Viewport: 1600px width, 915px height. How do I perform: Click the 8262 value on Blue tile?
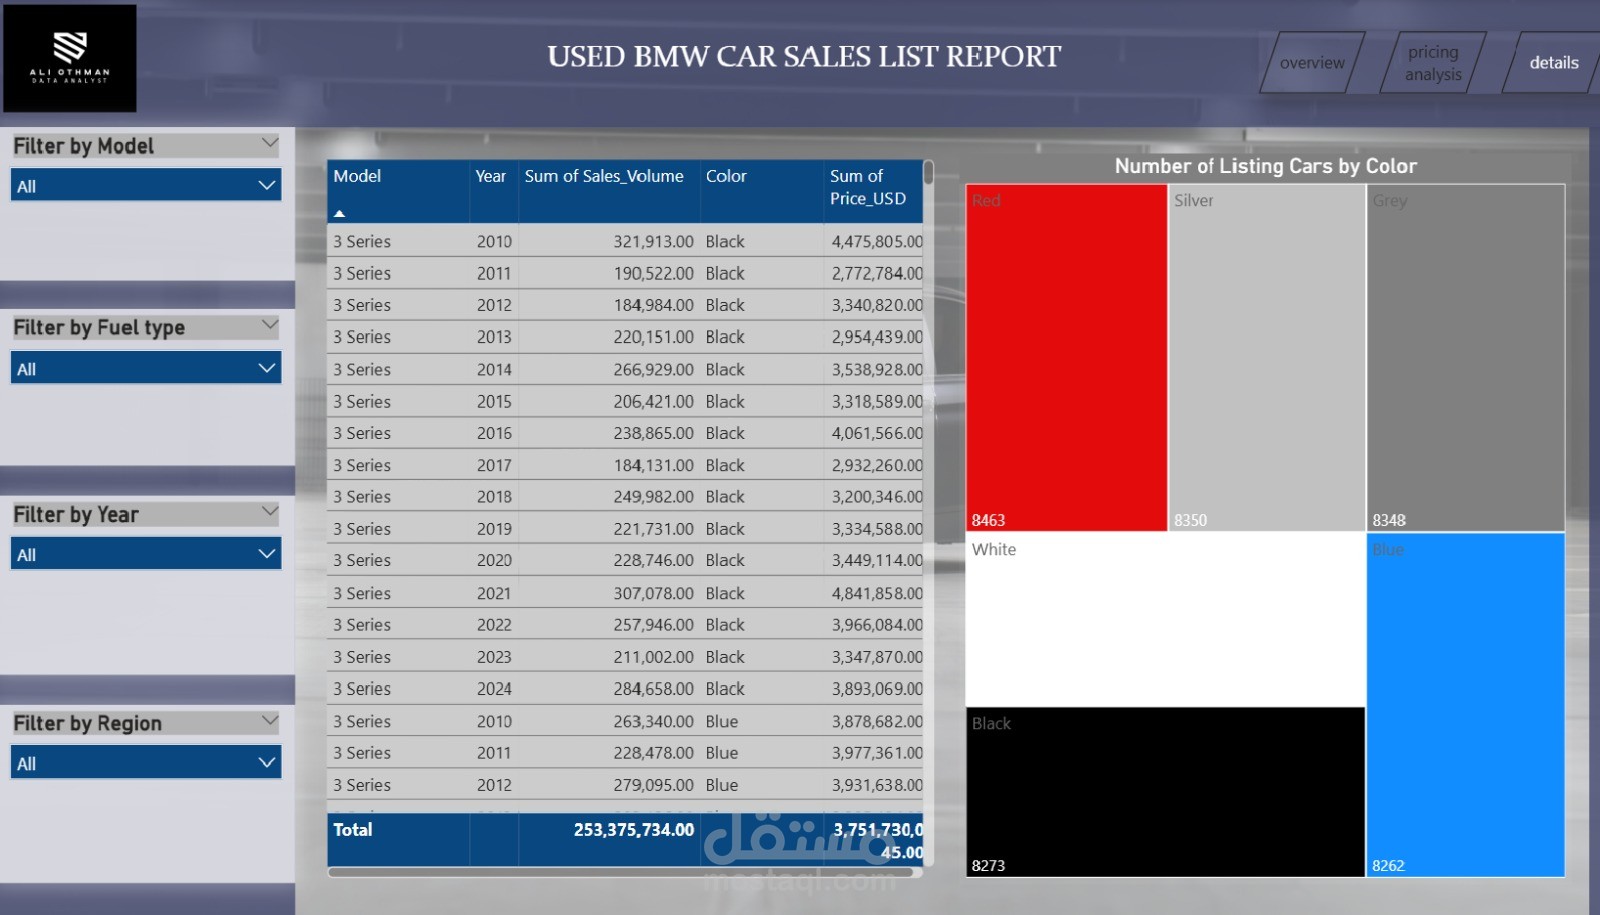(x=1388, y=865)
